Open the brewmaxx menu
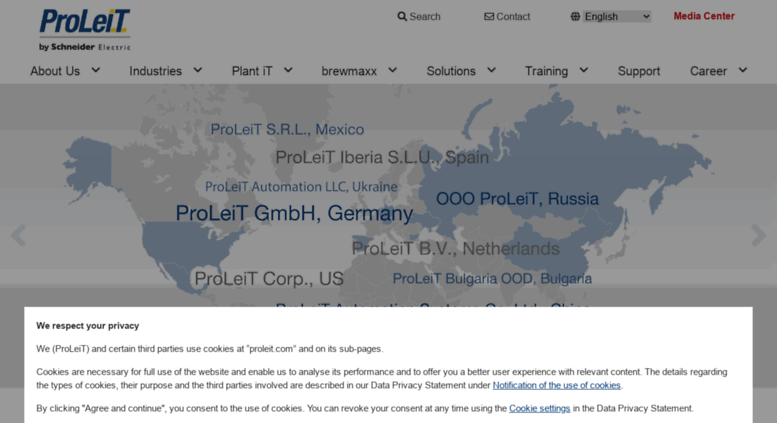This screenshot has height=423, width=777. [x=349, y=71]
